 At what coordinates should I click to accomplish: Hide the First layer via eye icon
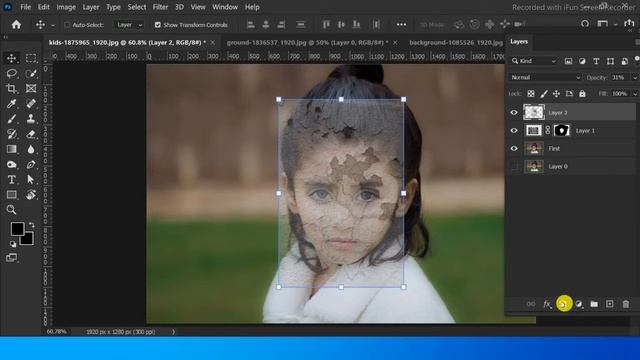[514, 149]
